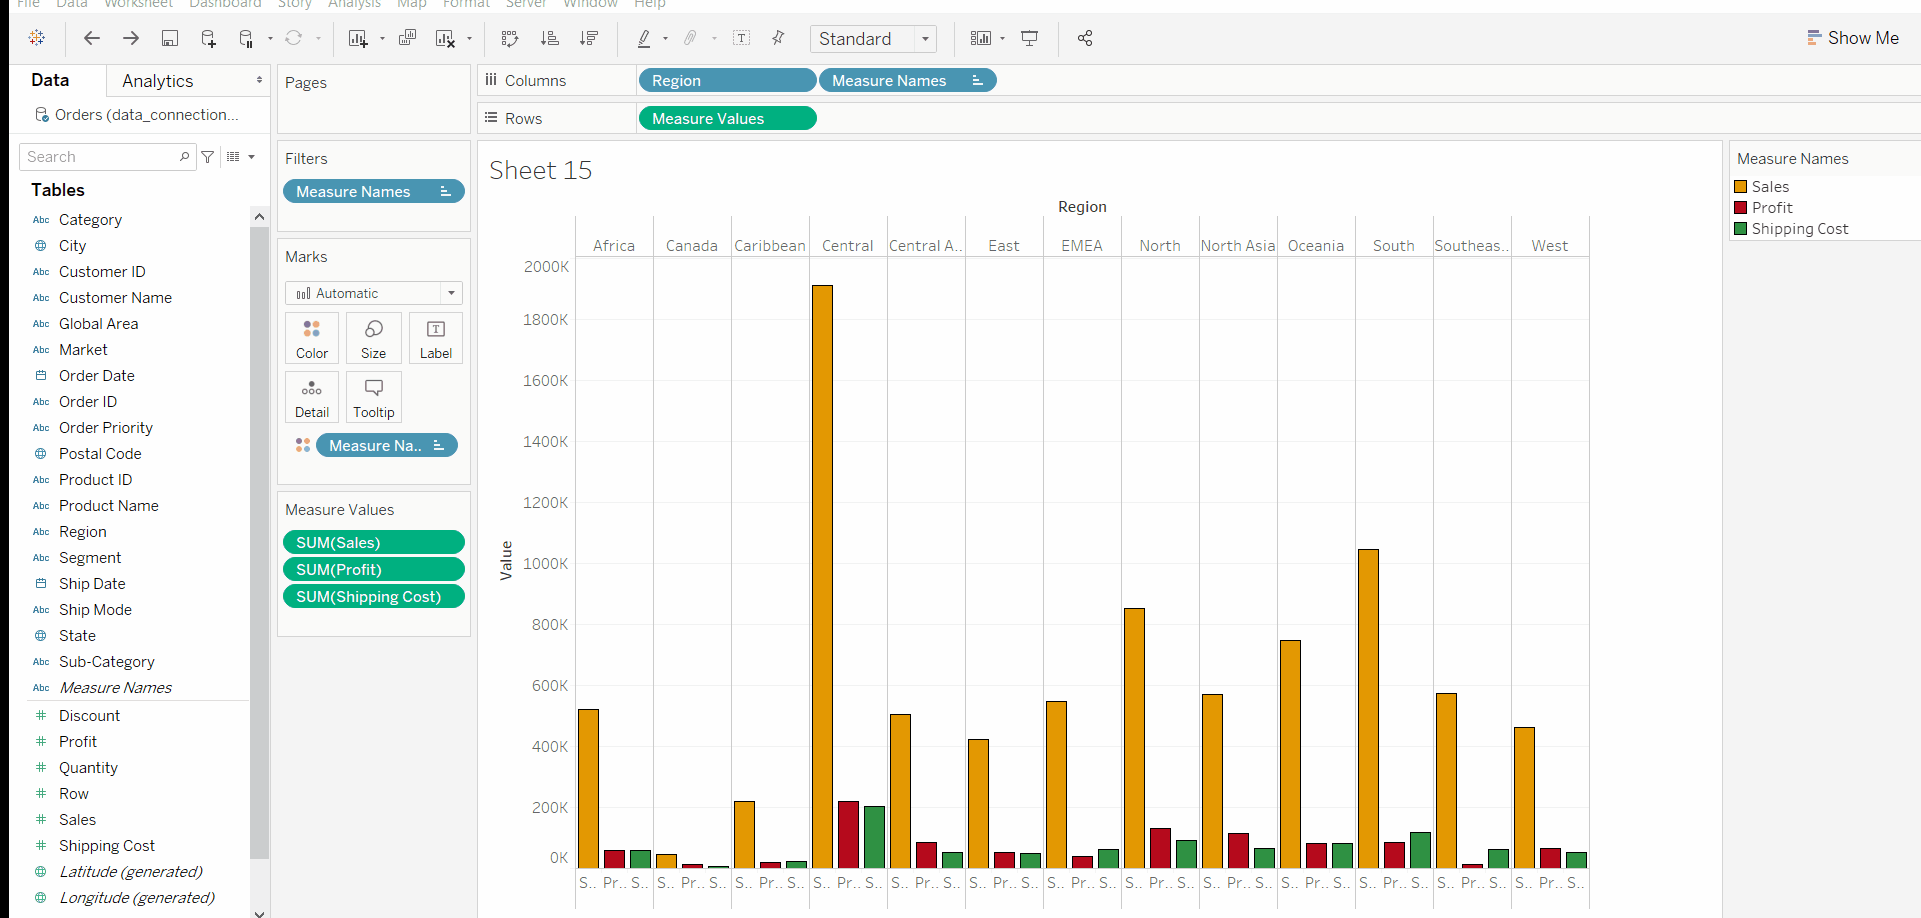This screenshot has width=1921, height=918.
Task: Expand the Analytics pane dropdown arrow
Action: [x=259, y=80]
